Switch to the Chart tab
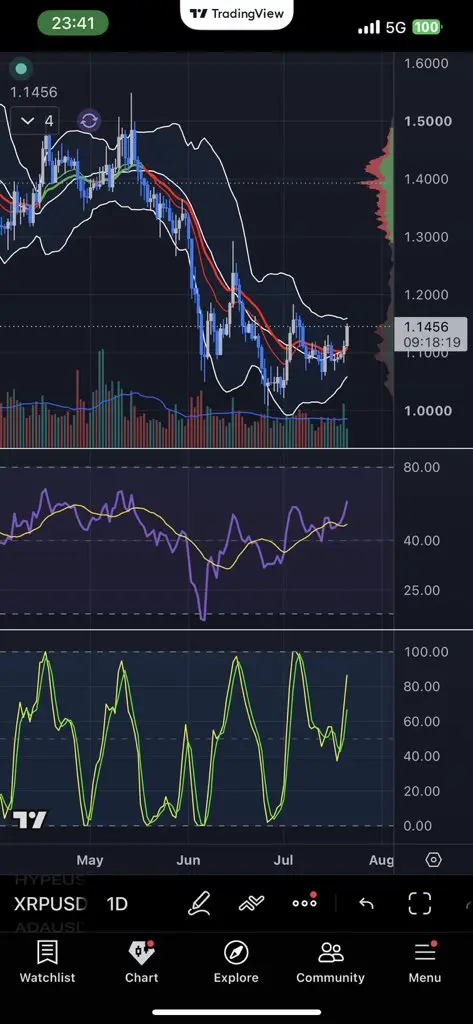This screenshot has height=1024, width=473. [x=142, y=962]
